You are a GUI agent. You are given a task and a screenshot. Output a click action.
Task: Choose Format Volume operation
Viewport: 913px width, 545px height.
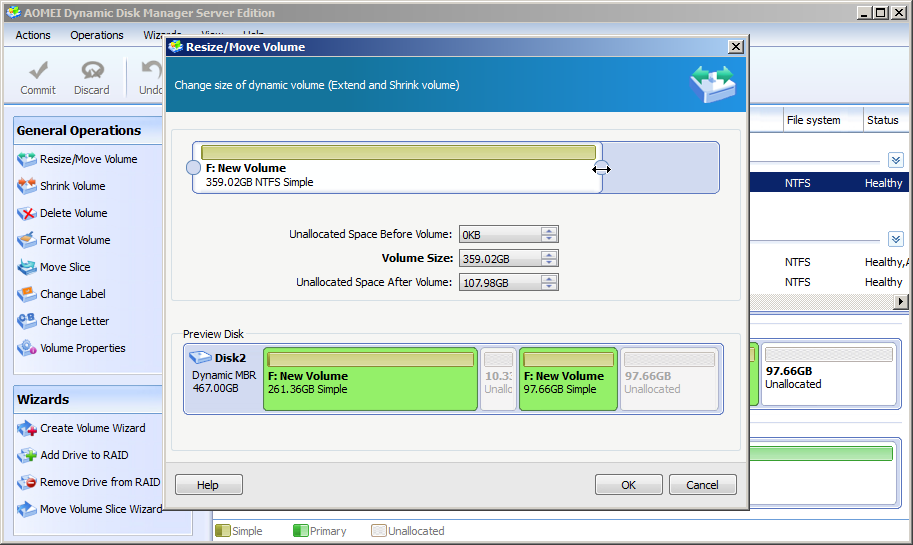click(x=64, y=240)
